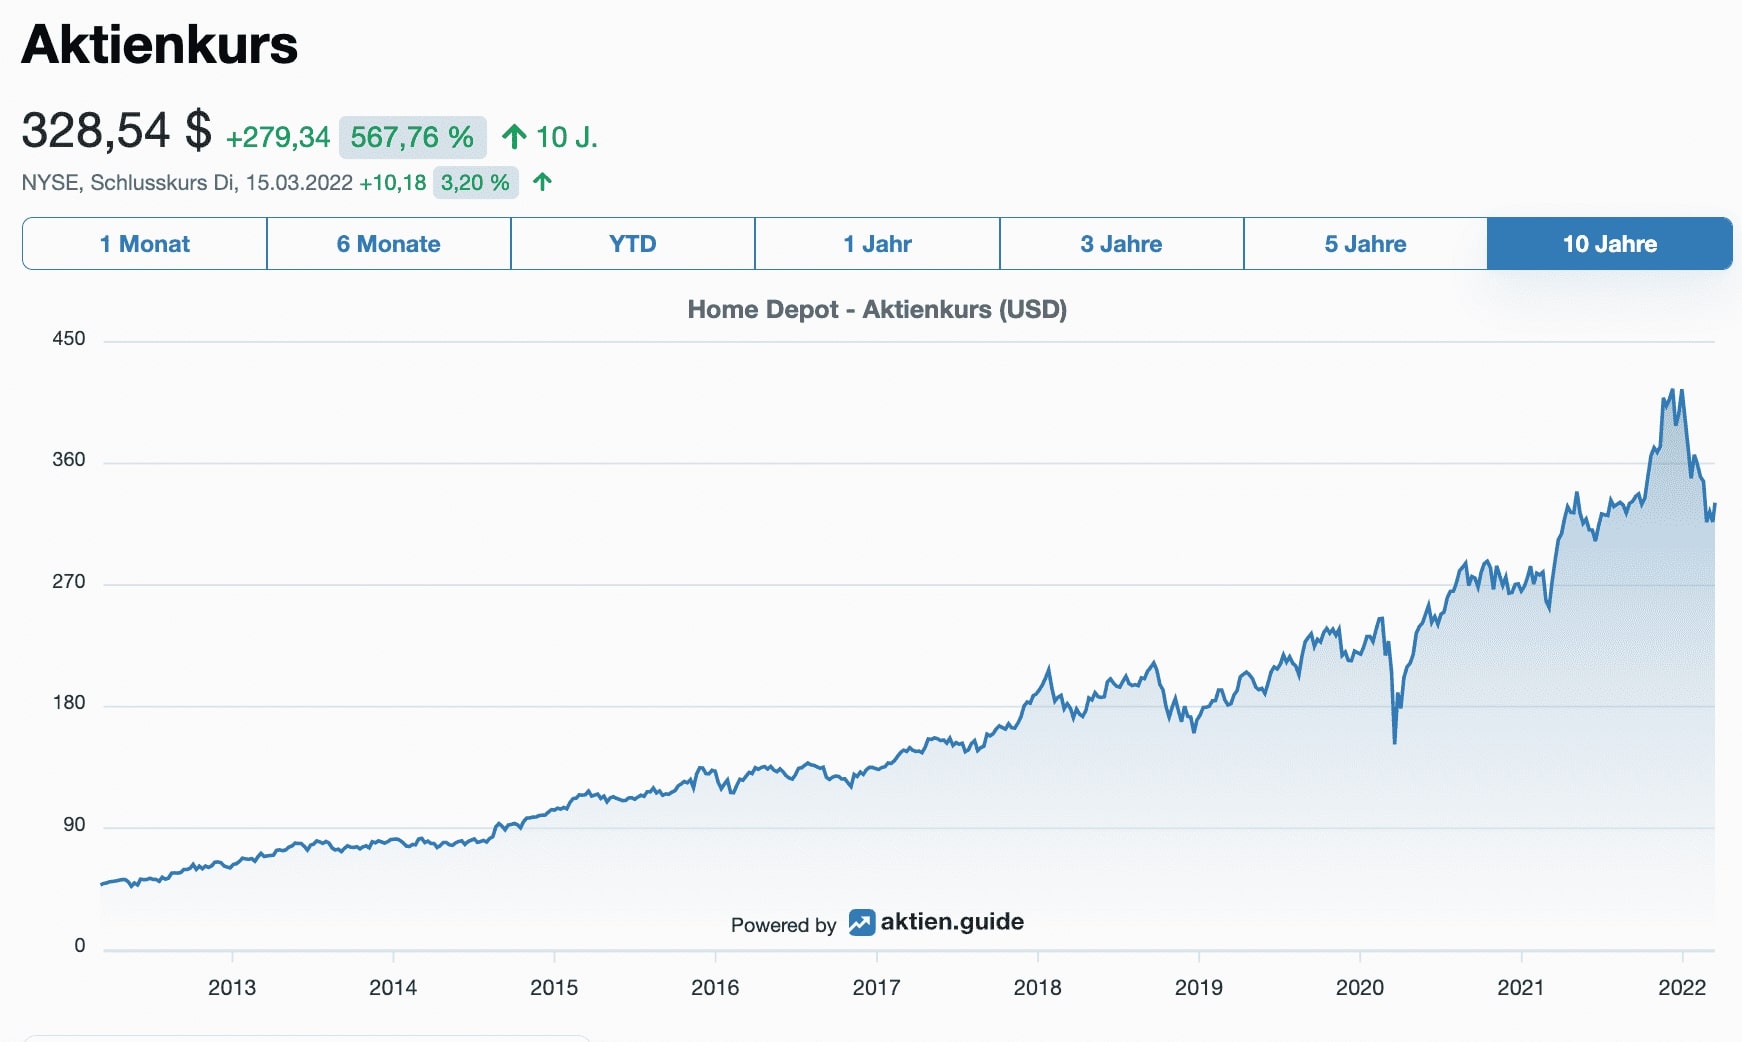The height and width of the screenshot is (1042, 1742).
Task: Click the Home Depot - Aktienkurs (USD) chart title
Action: point(877,309)
